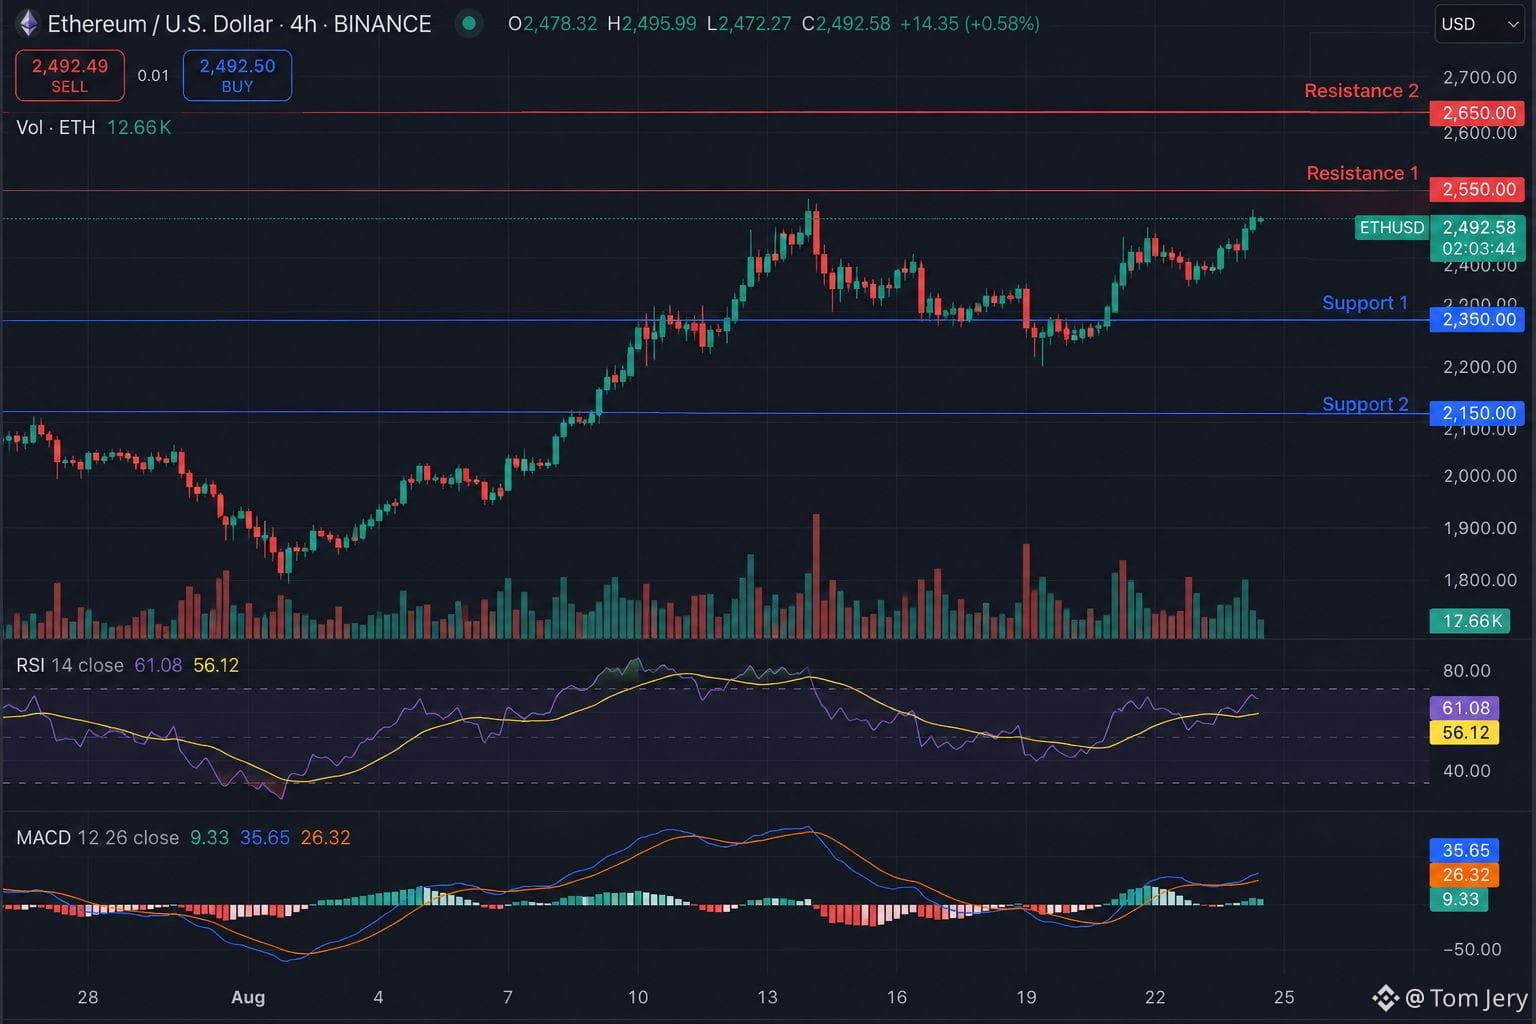Viewport: 1536px width, 1024px height.
Task: Click the blue 35.65 value in the MACD legend
Action: click(265, 837)
